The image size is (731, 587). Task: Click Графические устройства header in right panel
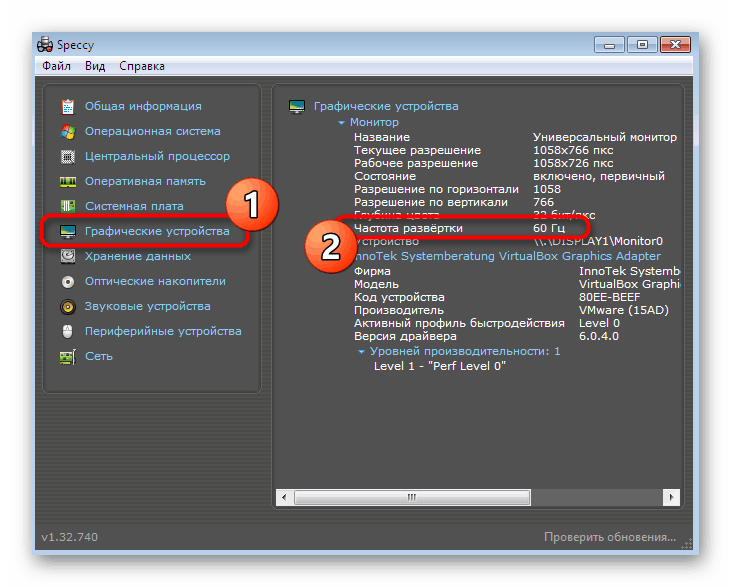pyautogui.click(x=386, y=106)
